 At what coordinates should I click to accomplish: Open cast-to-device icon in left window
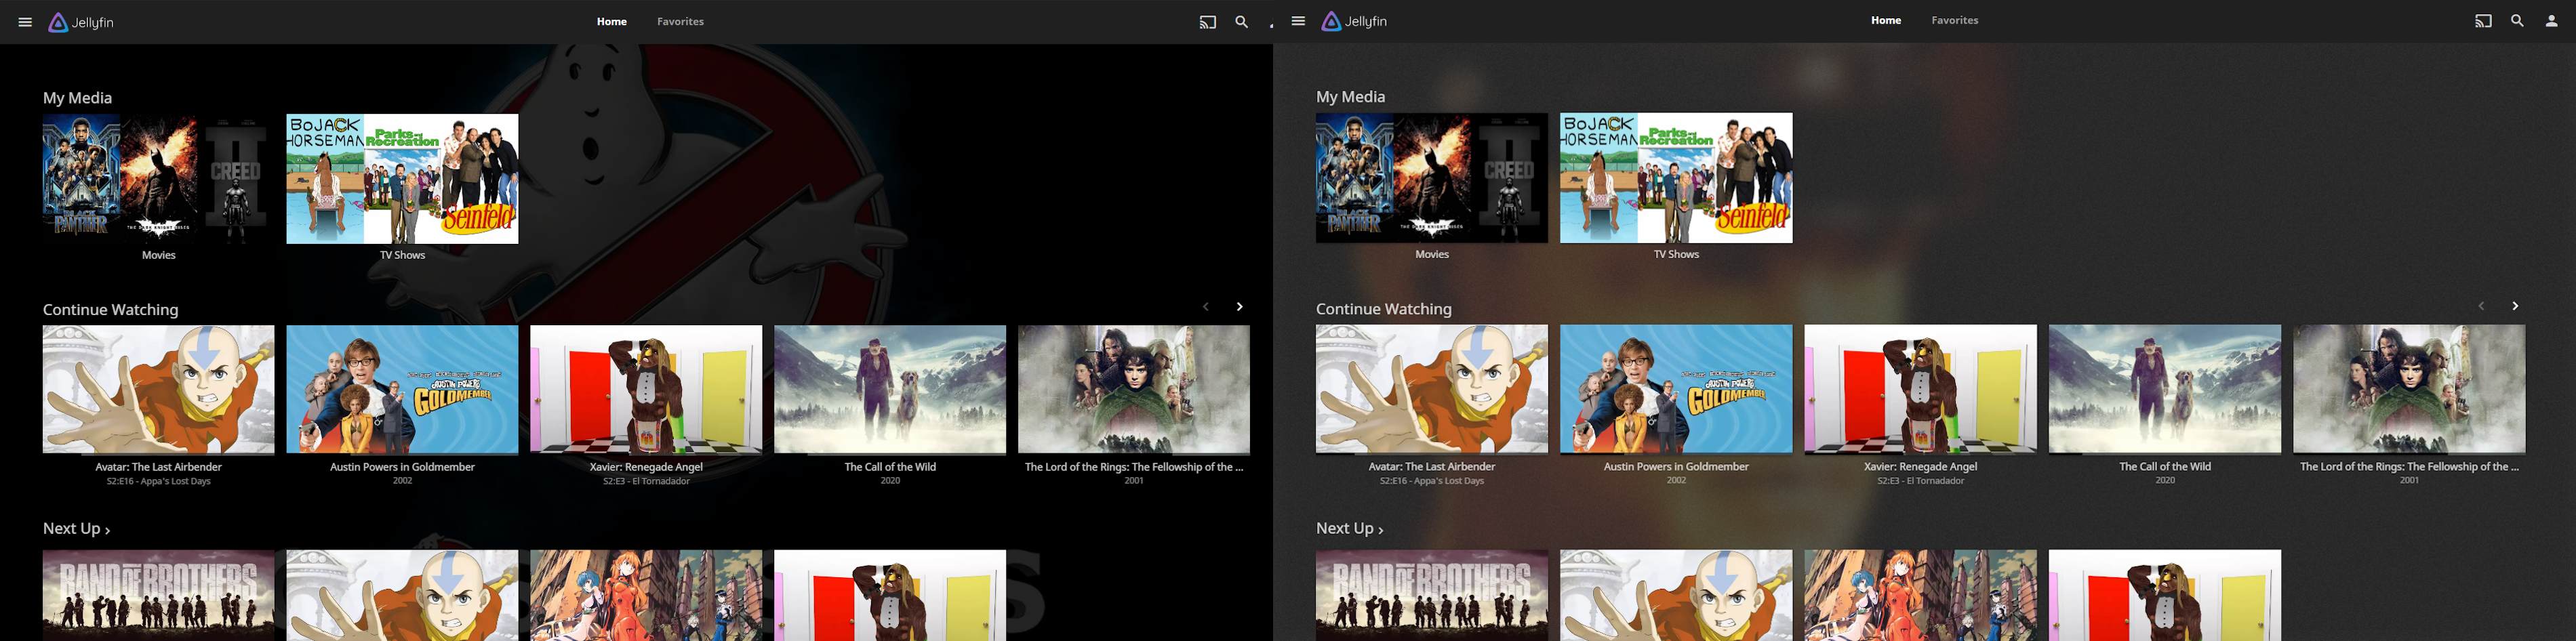(1208, 22)
